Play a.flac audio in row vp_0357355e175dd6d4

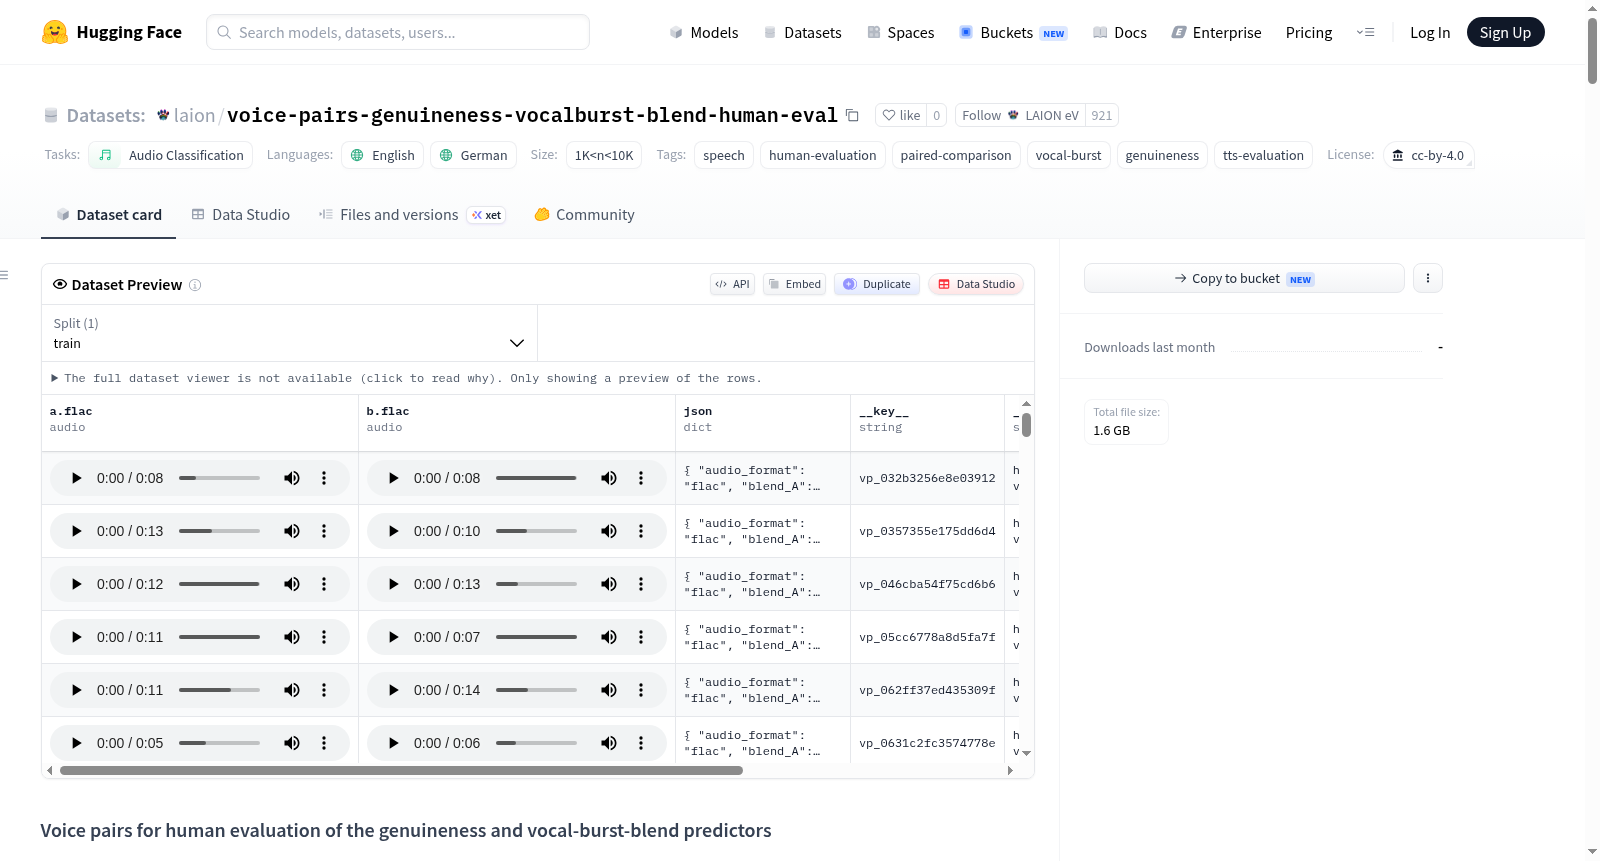pyautogui.click(x=76, y=531)
